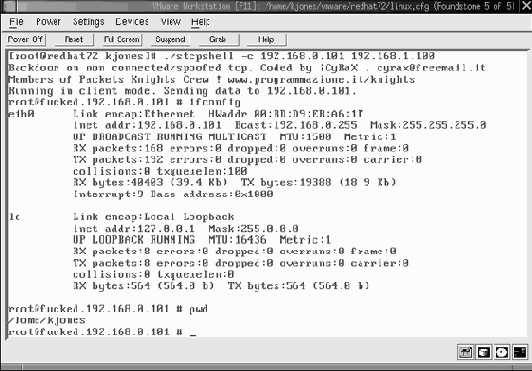Click the 'Members of Packets Knights Crew' line
Screen dimensions: 532x371
(211, 79)
